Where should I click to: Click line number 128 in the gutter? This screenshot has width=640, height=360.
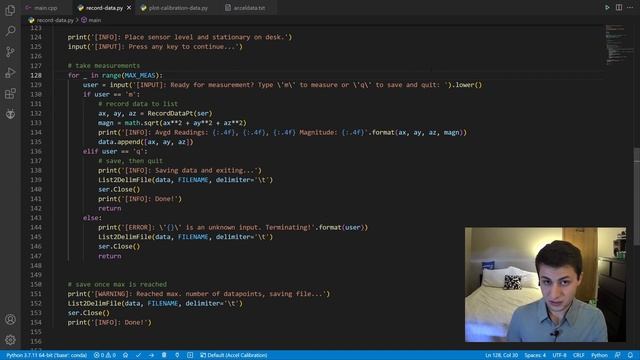pos(36,75)
